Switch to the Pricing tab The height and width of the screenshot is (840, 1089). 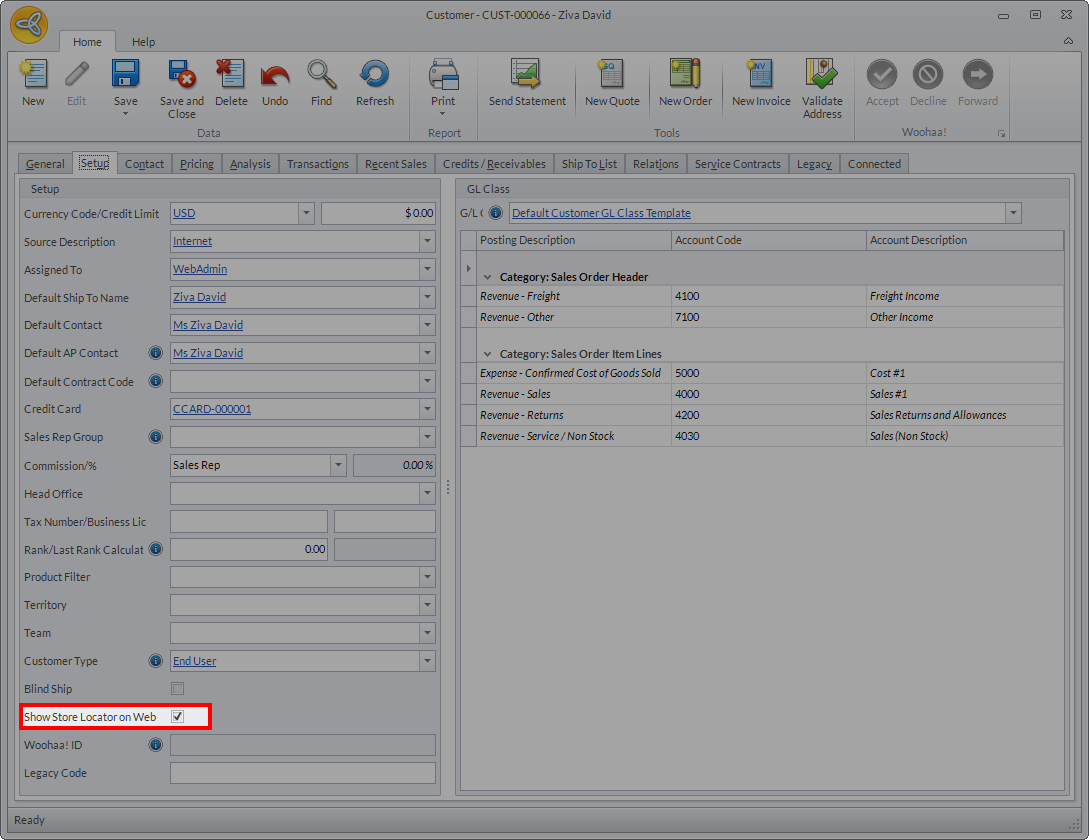(196, 164)
